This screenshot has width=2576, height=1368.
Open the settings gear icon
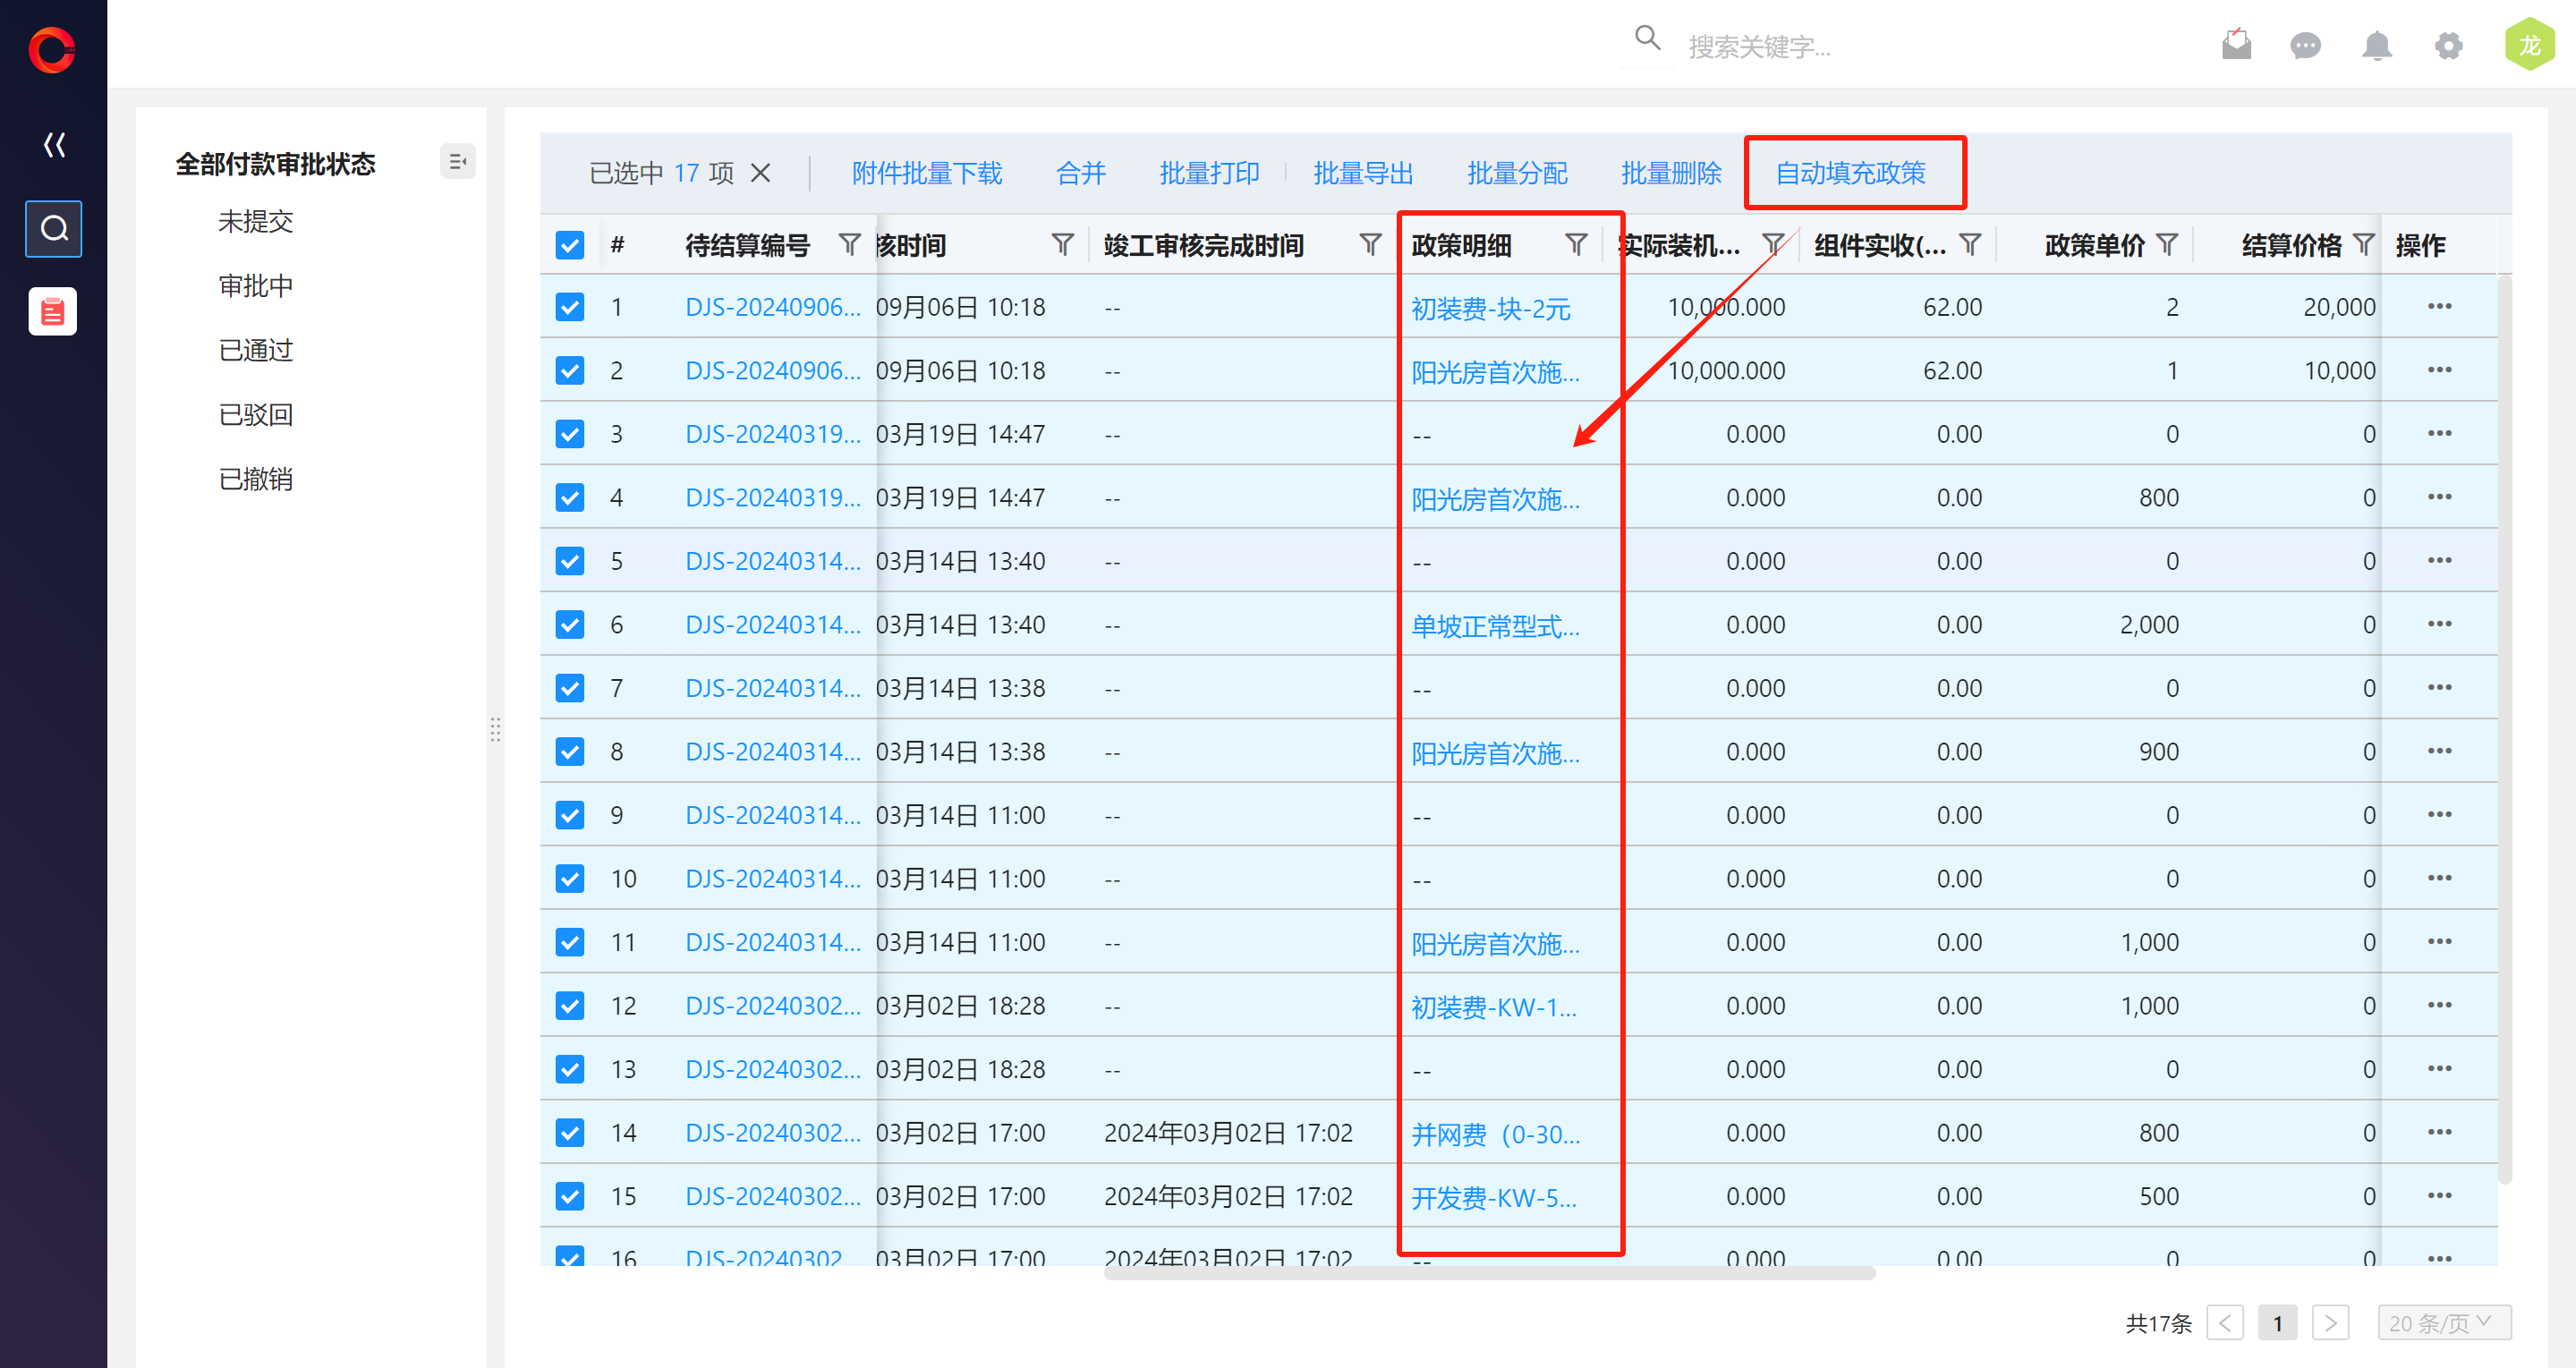point(2448,46)
